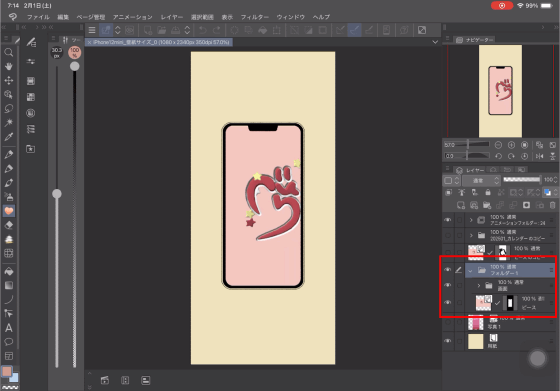Click the navigator Rotate Left icon
This screenshot has height=391, width=560.
pos(499,156)
